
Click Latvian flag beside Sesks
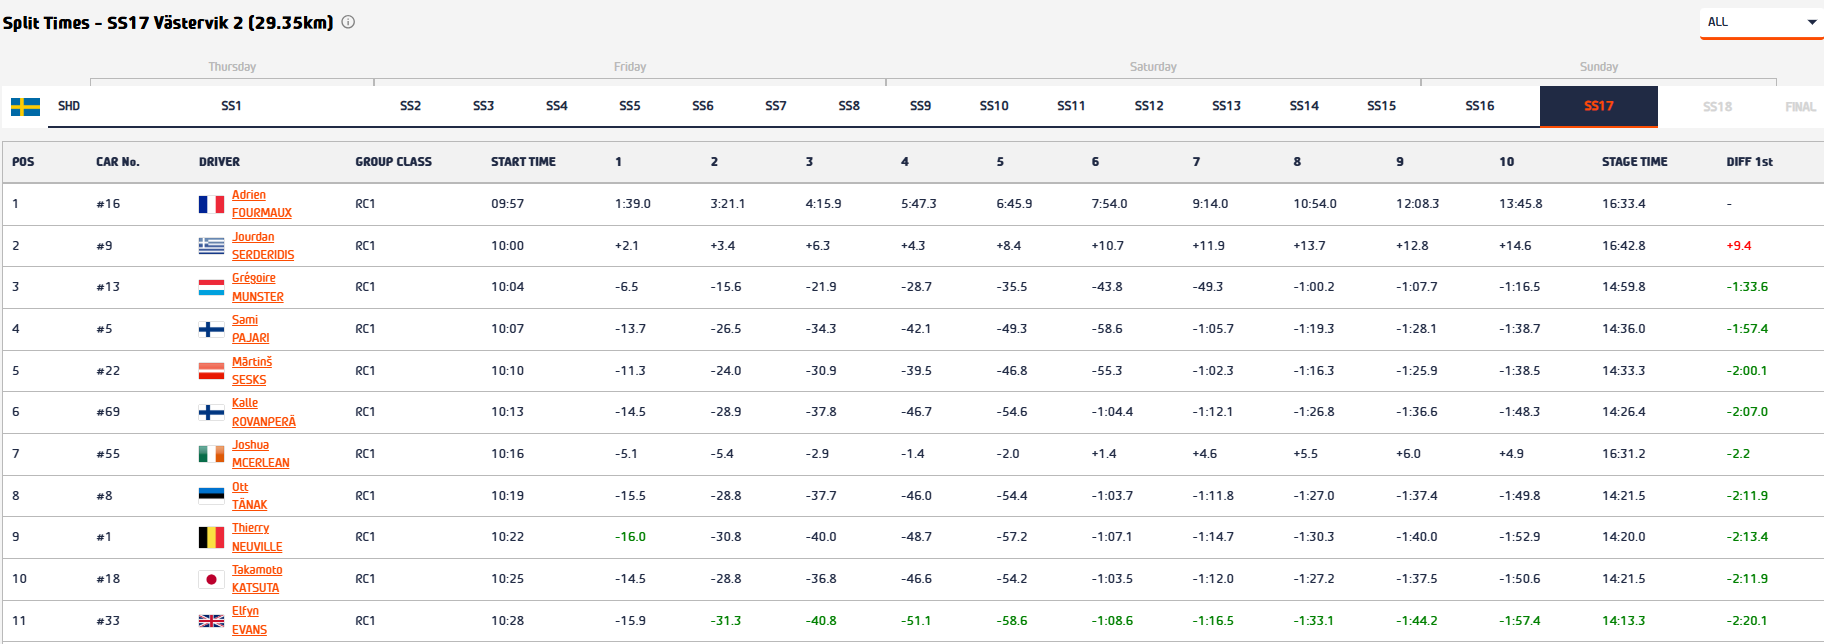(x=211, y=371)
